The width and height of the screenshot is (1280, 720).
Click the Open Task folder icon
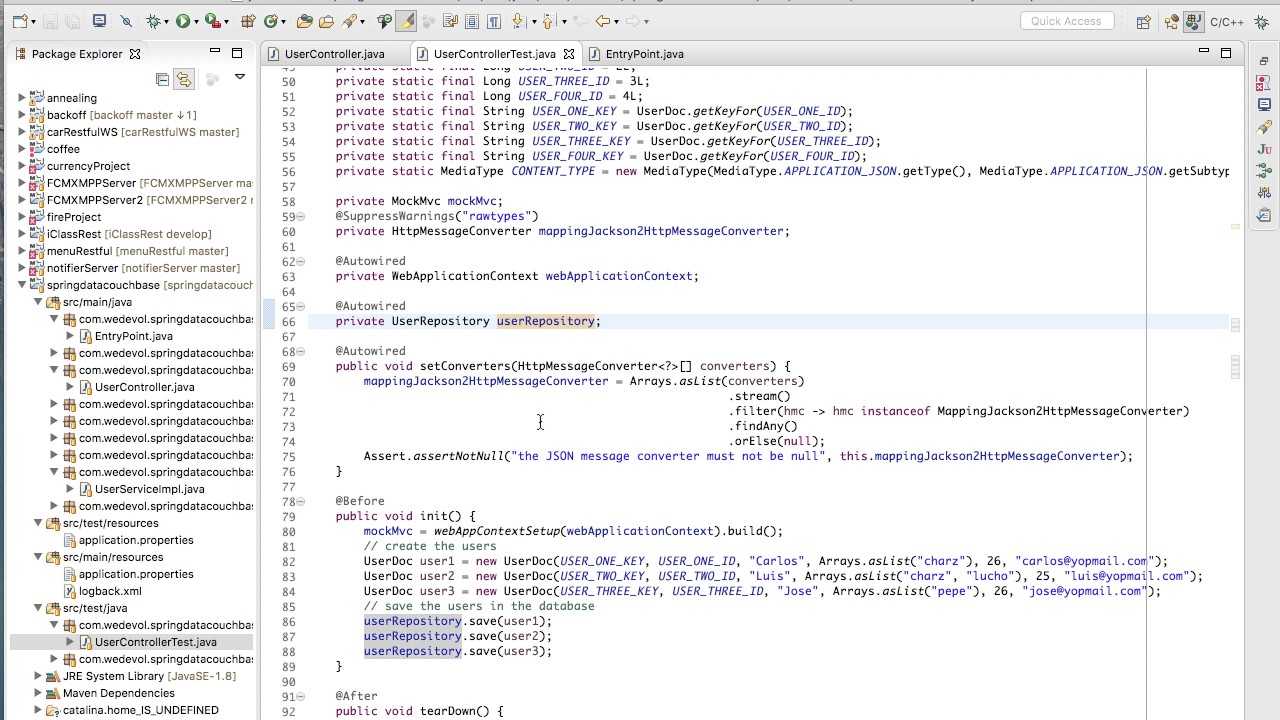pyautogui.click(x=326, y=21)
